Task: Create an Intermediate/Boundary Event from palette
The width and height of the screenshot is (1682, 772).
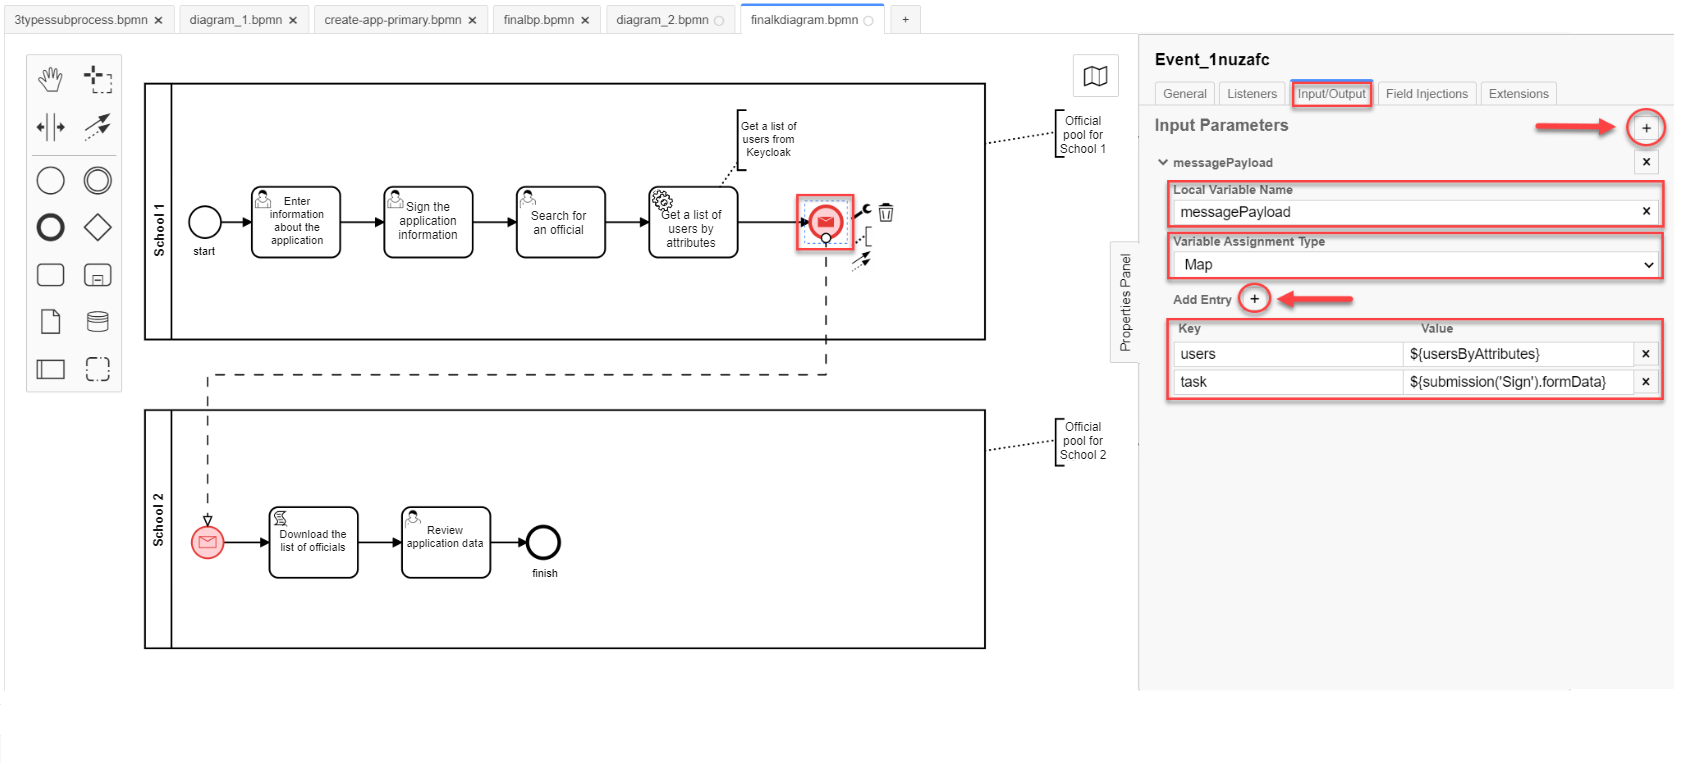Action: [98, 181]
